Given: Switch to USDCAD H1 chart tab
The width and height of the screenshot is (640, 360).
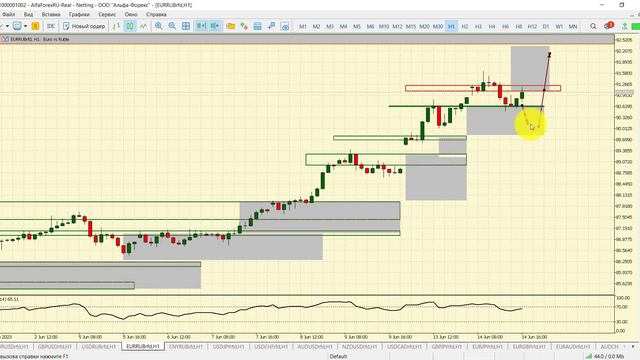Looking at the screenshot, I should pos(403,347).
